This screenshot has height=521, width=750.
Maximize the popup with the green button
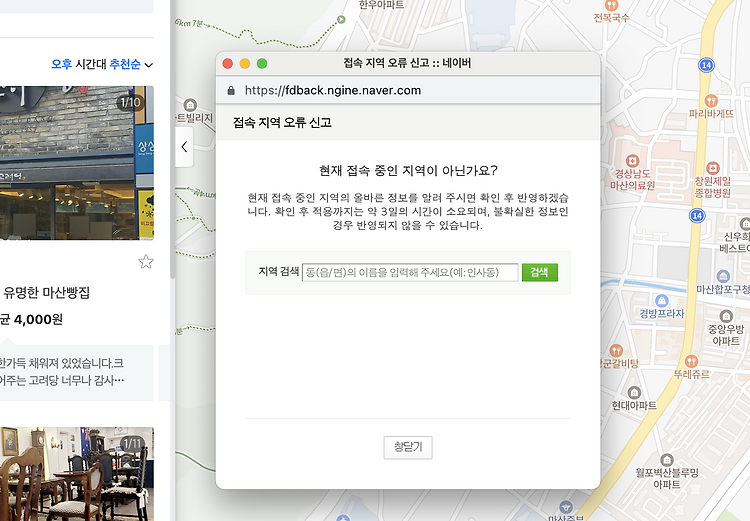[262, 64]
